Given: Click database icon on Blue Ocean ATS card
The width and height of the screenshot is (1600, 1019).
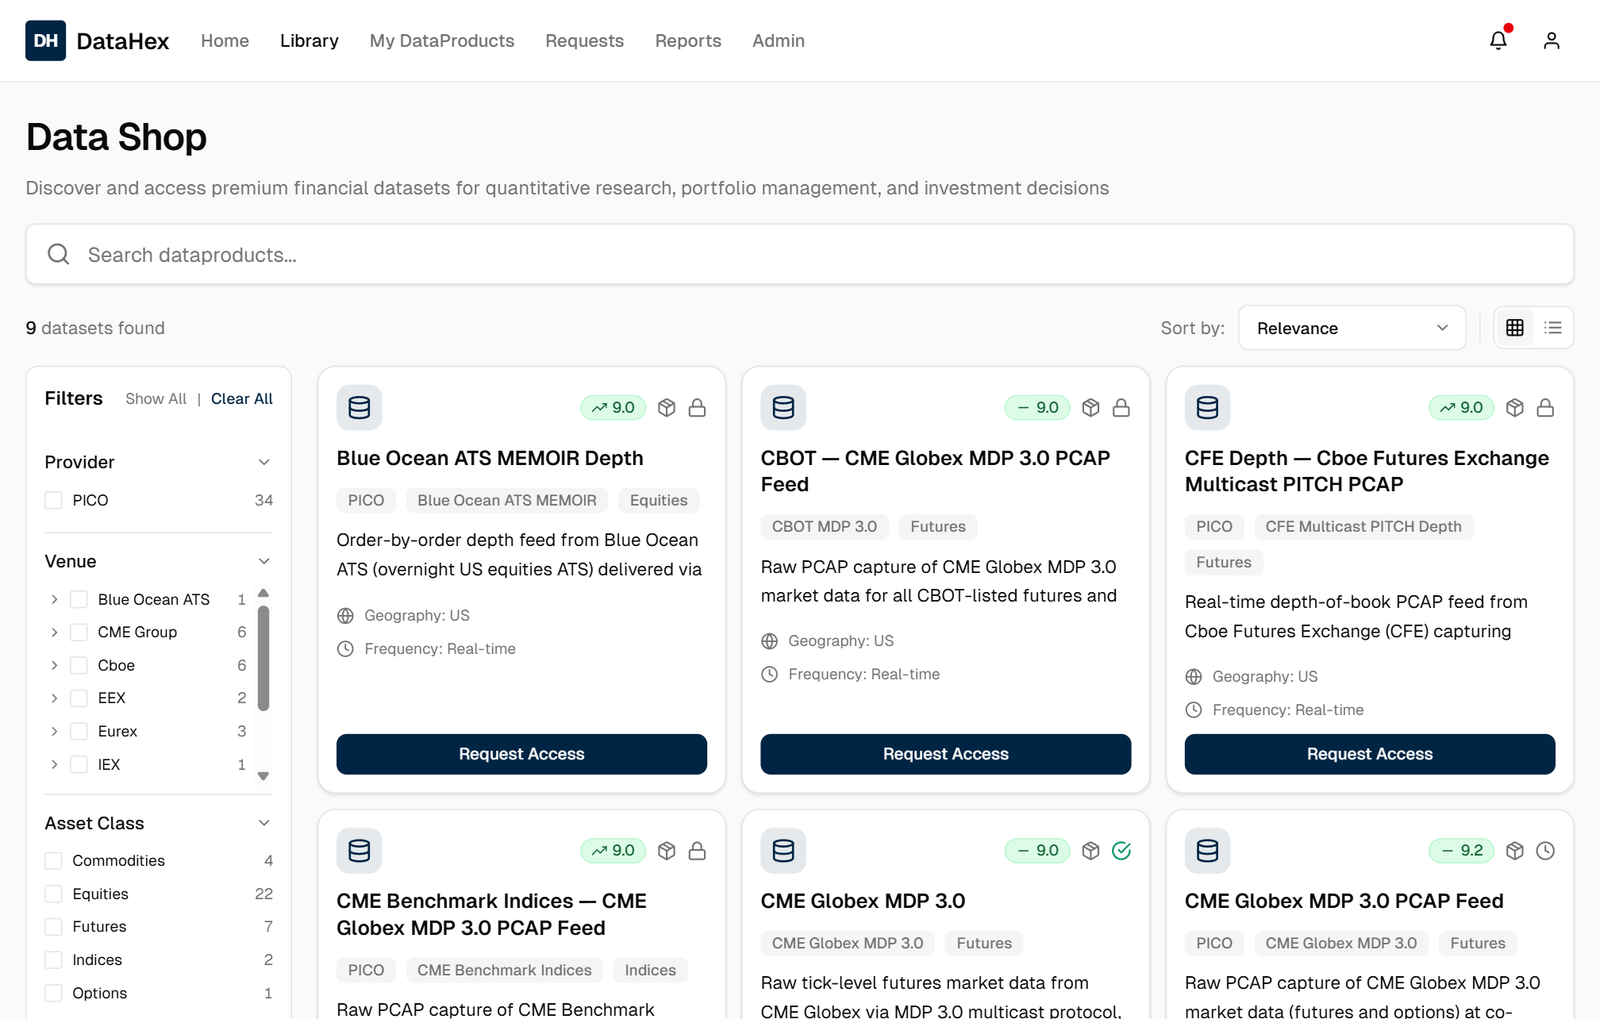Looking at the screenshot, I should pyautogui.click(x=359, y=408).
